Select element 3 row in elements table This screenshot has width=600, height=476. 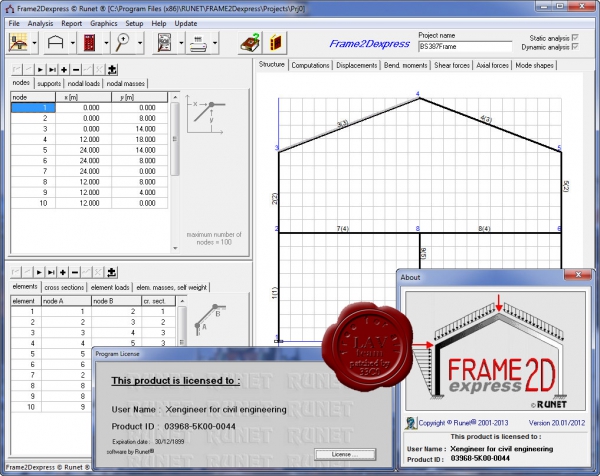93,333
